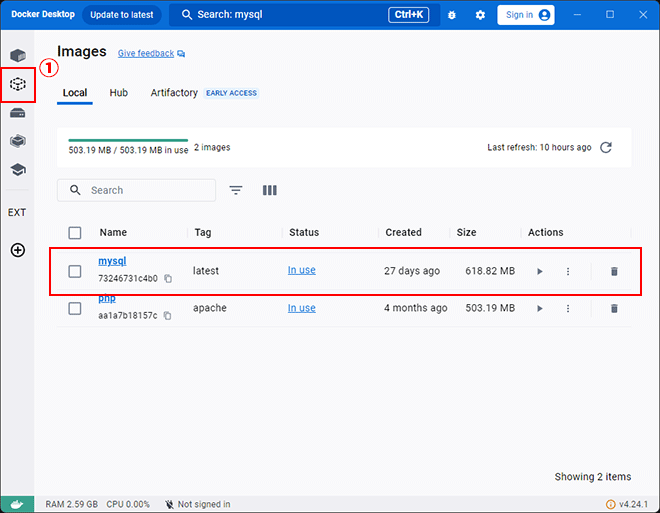The image size is (660, 513).
Task: Delete the mysql image
Action: click(614, 271)
